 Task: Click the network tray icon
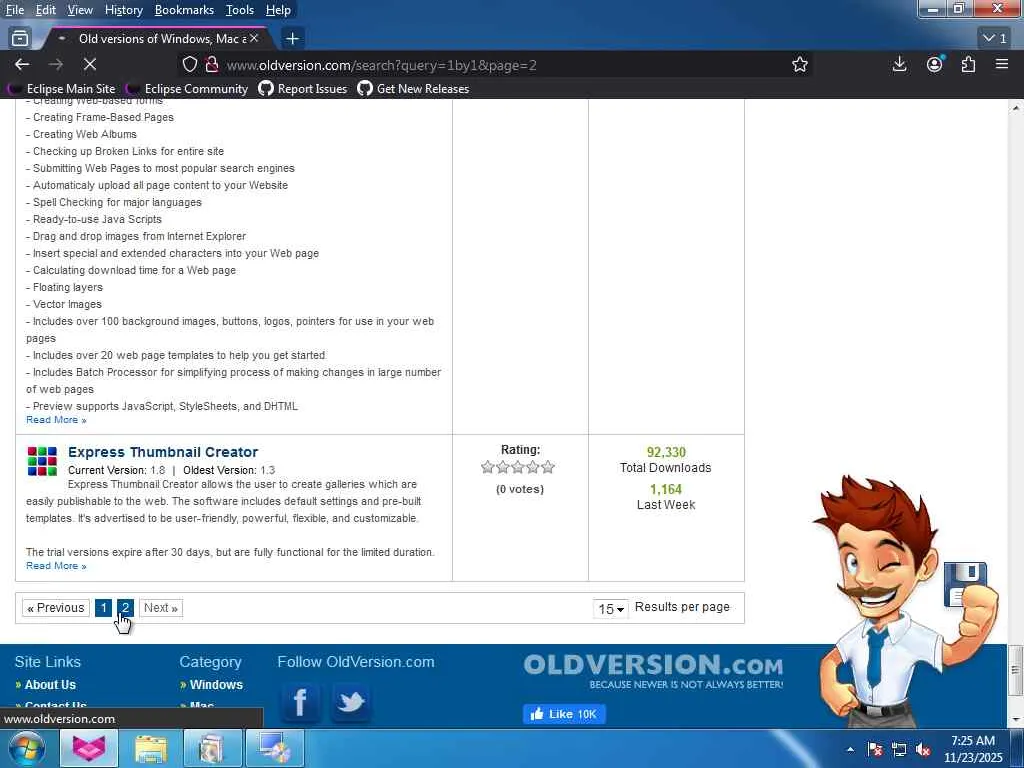[x=899, y=750]
